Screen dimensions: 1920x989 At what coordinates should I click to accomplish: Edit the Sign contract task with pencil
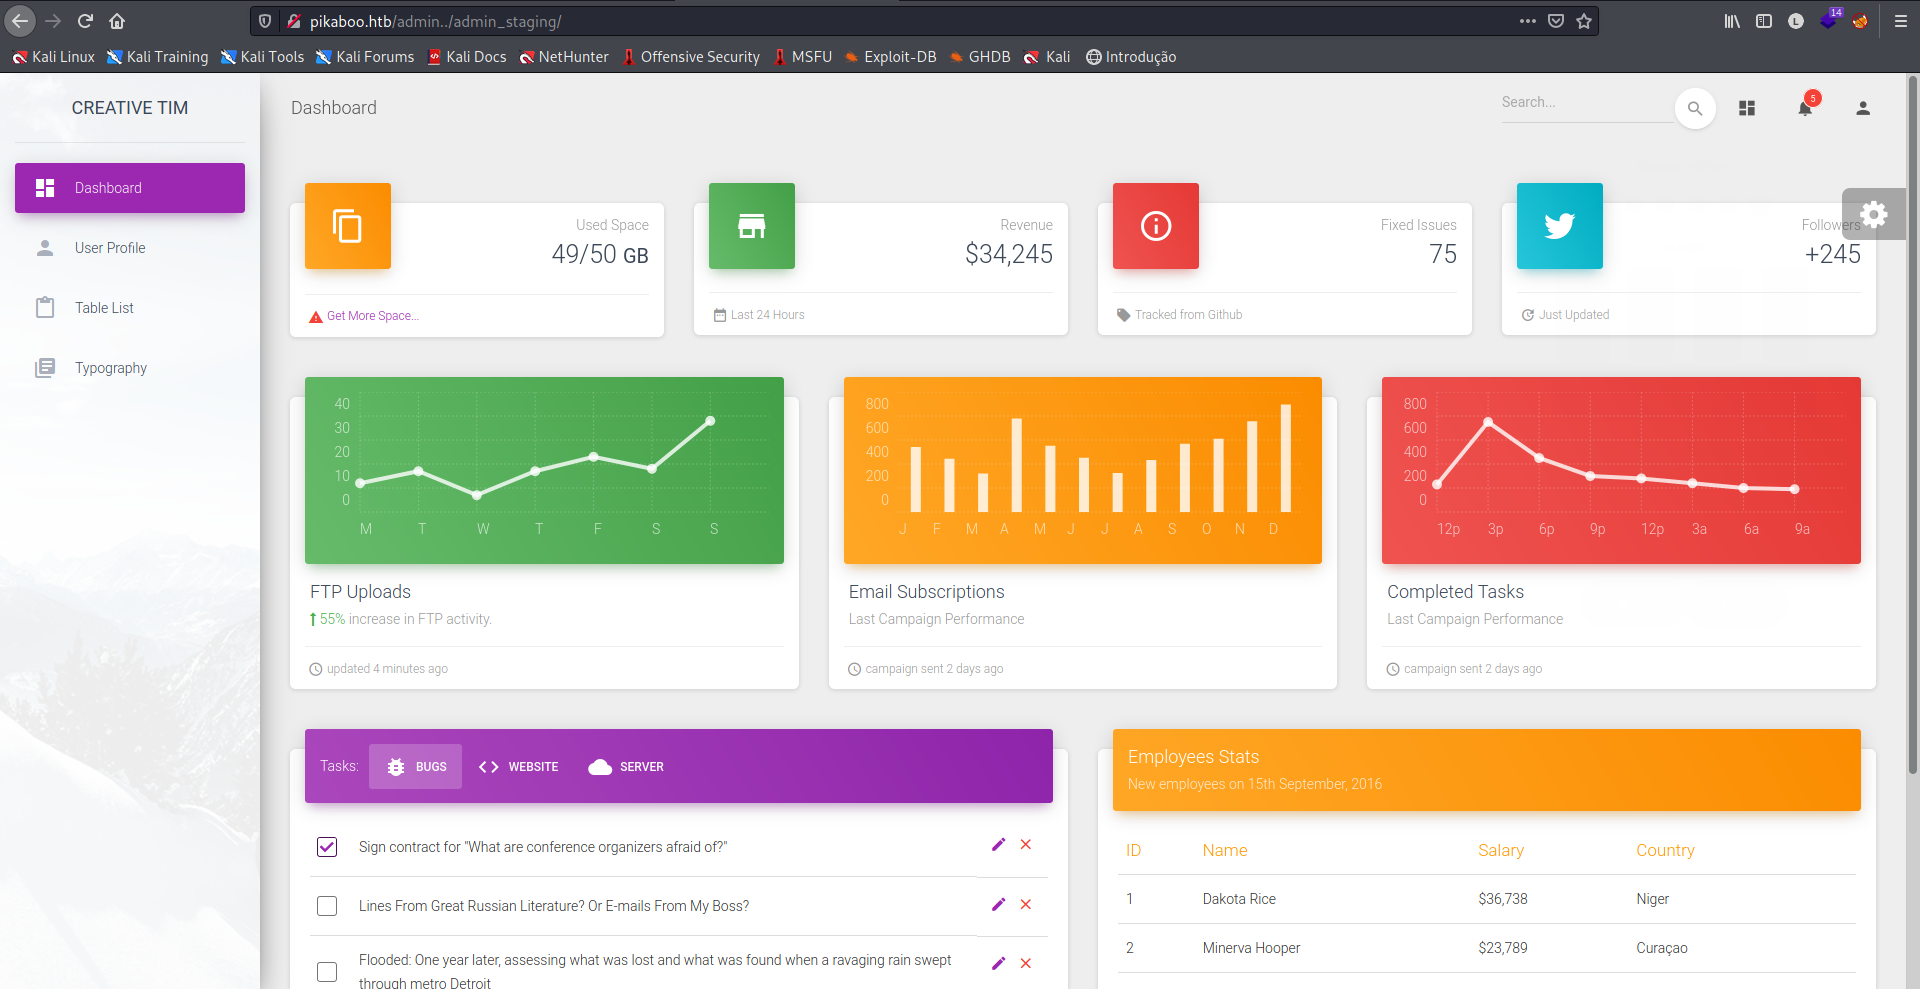(x=998, y=845)
